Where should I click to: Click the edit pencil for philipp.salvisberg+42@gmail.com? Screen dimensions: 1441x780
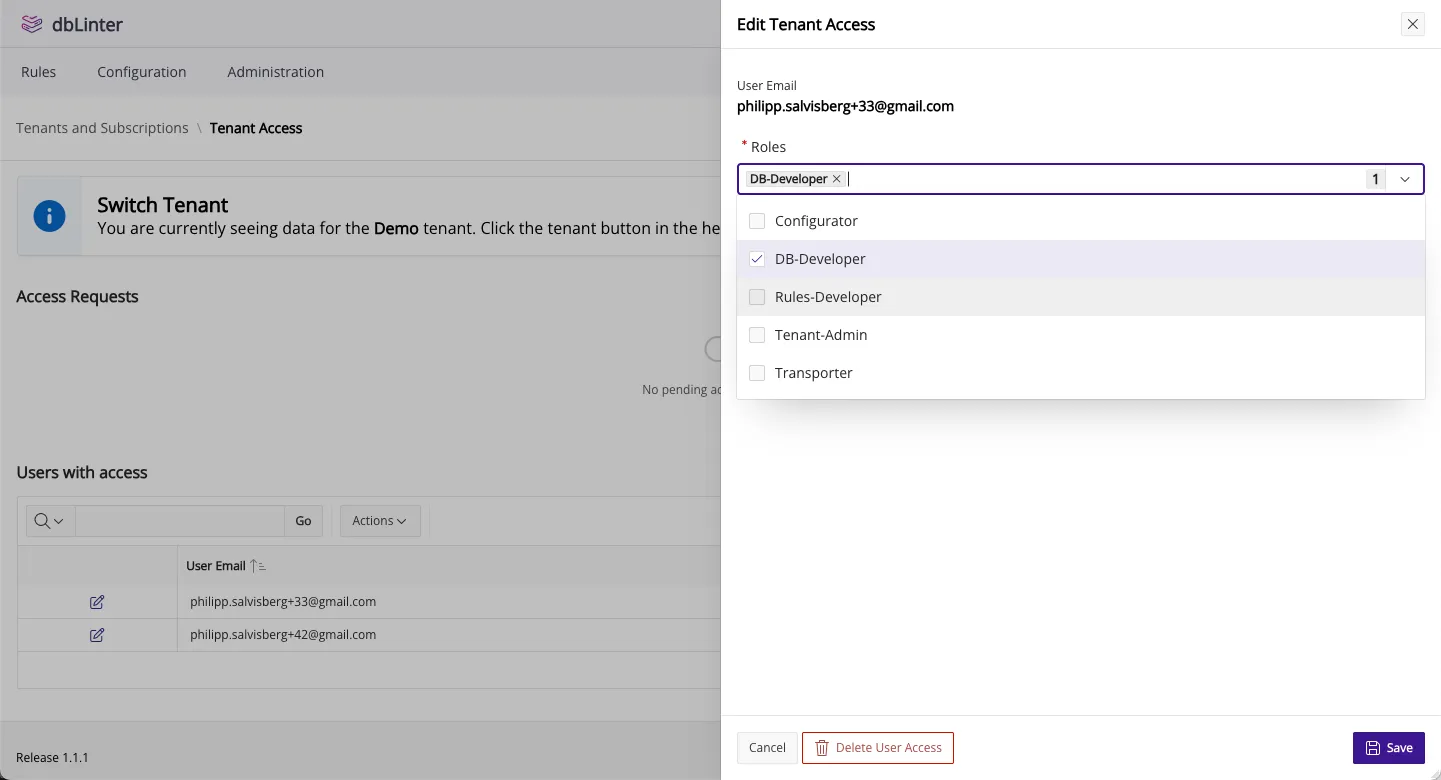click(96, 634)
